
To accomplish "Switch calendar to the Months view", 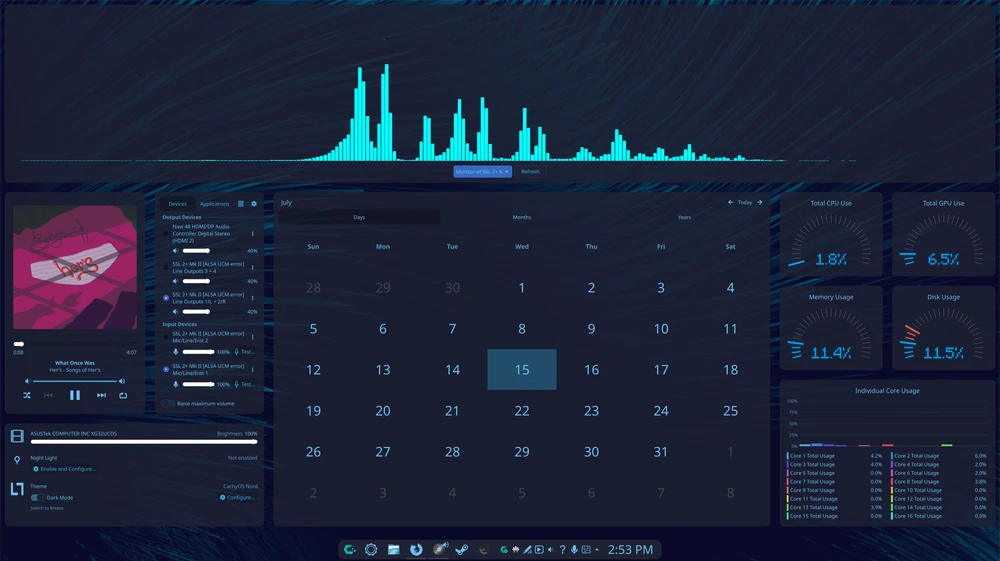I will pyautogui.click(x=522, y=217).
